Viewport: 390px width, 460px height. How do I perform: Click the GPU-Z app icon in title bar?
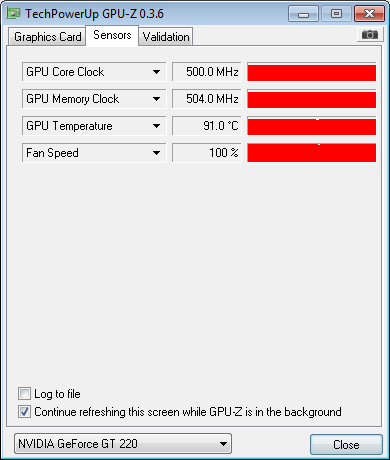point(14,13)
